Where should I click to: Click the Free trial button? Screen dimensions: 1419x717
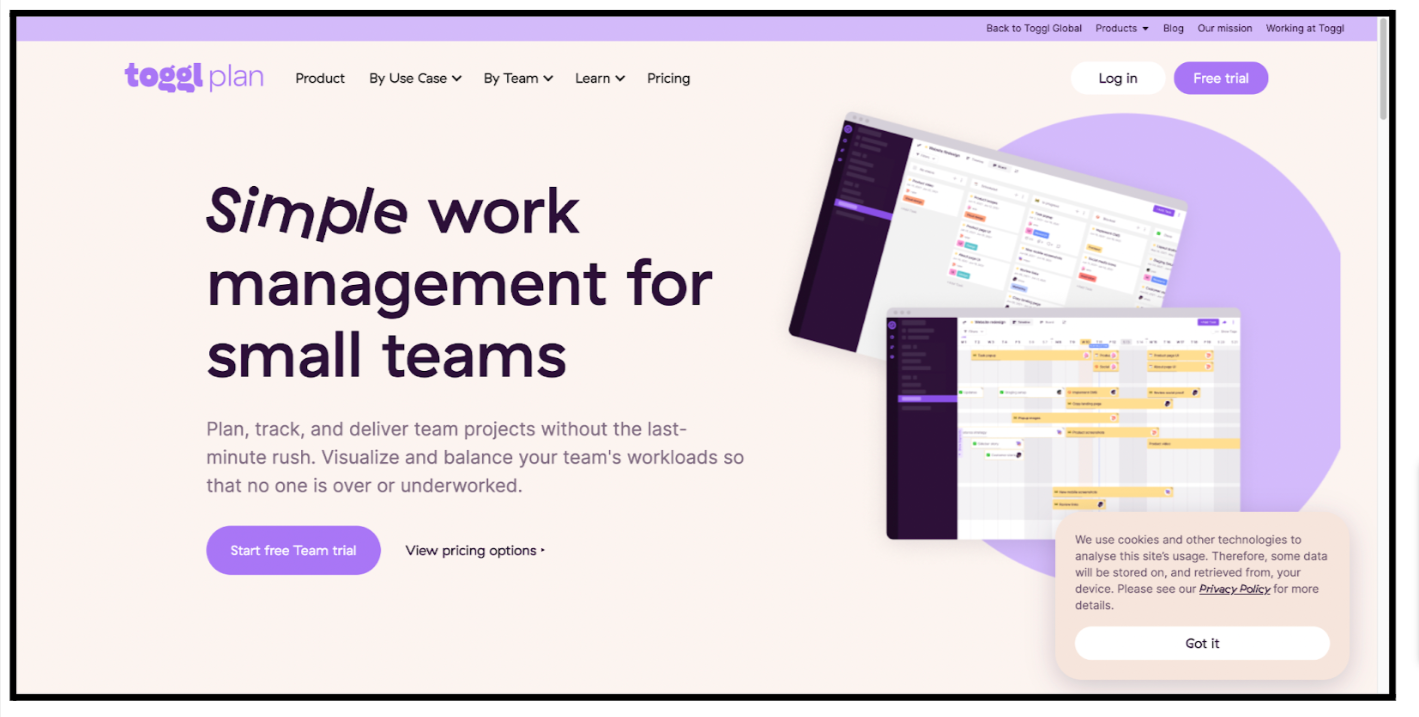pyautogui.click(x=1220, y=78)
